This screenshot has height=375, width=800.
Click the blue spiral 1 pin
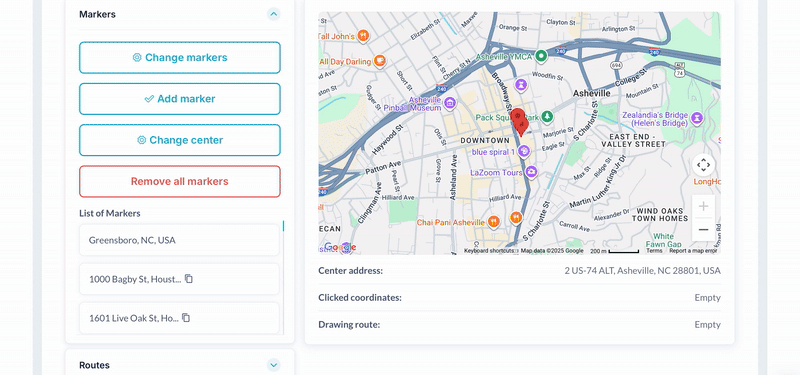(523, 151)
